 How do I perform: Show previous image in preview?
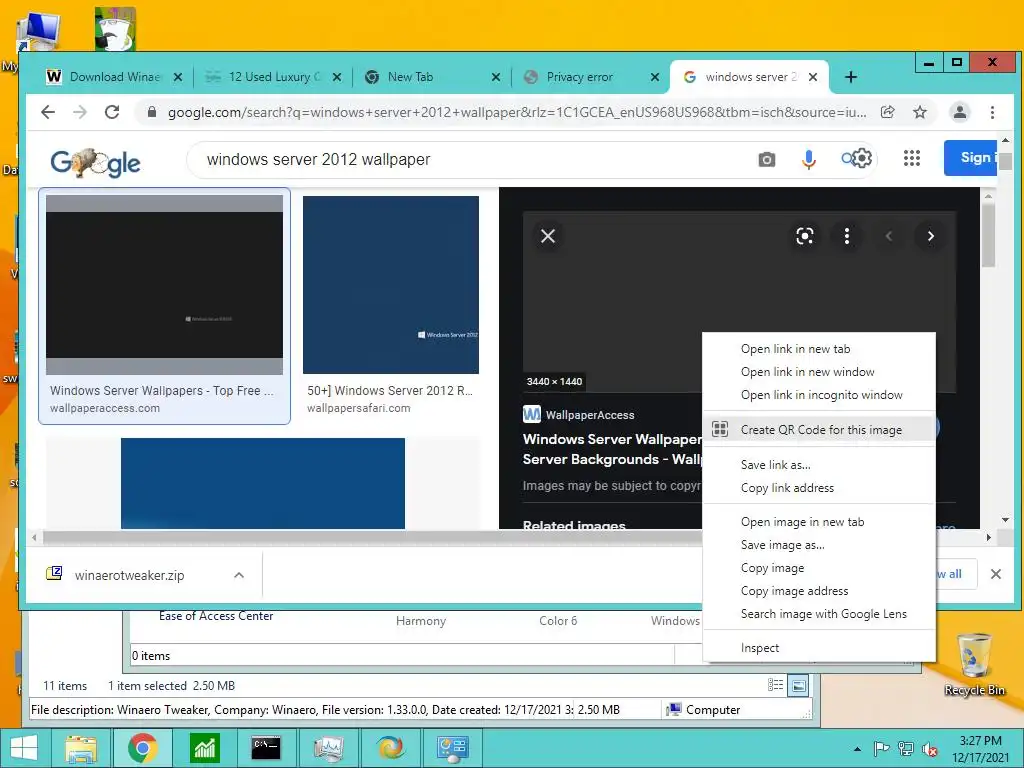[889, 236]
